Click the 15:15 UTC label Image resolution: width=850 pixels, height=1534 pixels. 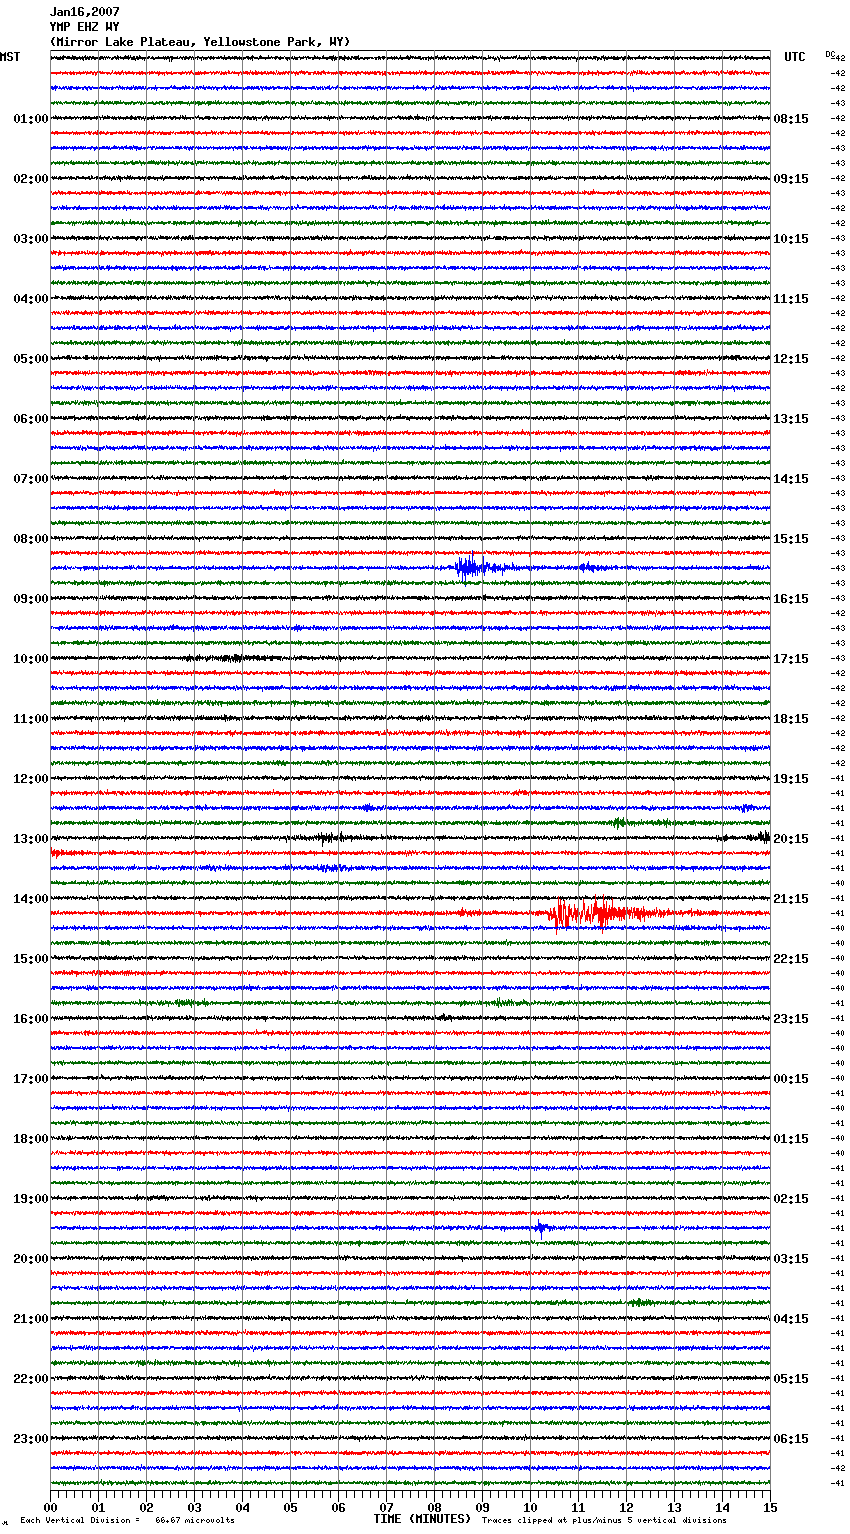[791, 539]
